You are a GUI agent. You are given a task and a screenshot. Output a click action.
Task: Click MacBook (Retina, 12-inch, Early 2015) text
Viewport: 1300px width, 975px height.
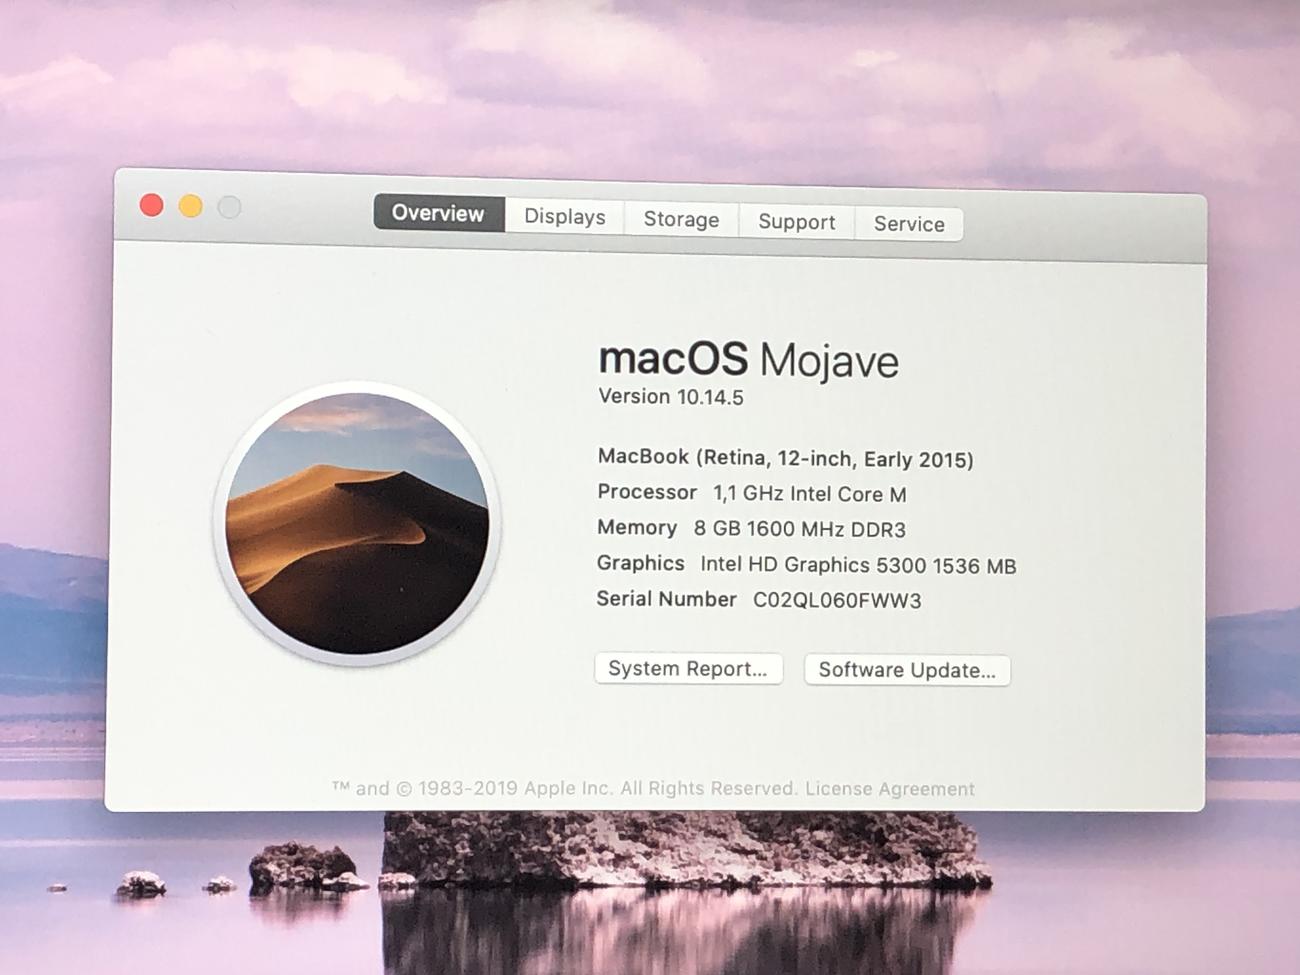(x=785, y=458)
